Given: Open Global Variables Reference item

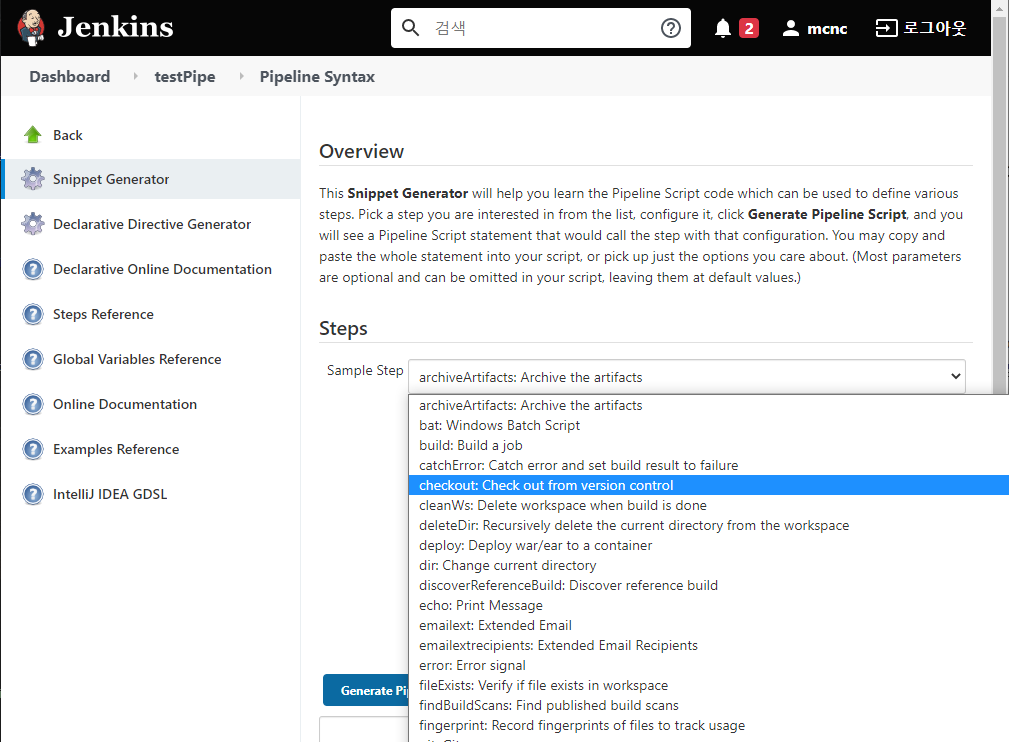Looking at the screenshot, I should [137, 359].
